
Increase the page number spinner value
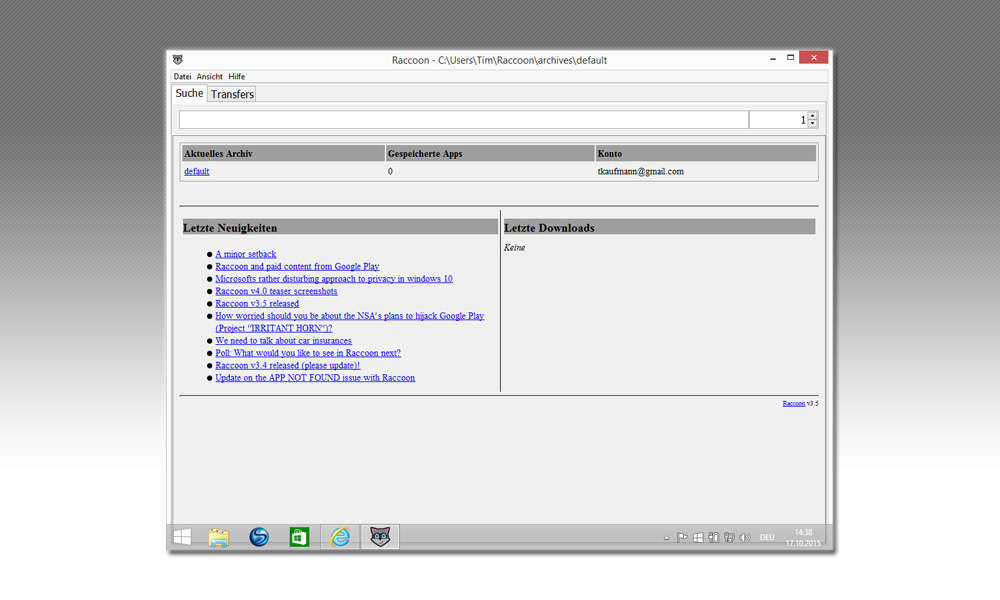pyautogui.click(x=812, y=115)
